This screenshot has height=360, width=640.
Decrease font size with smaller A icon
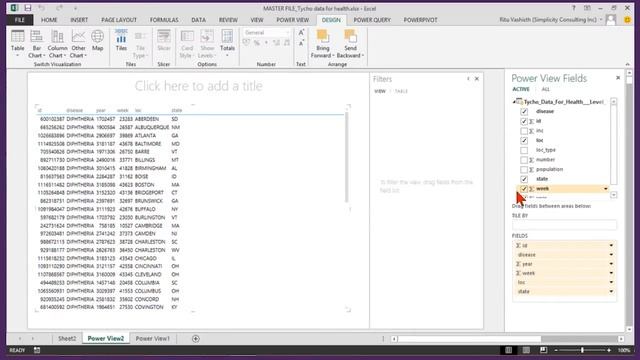click(x=301, y=43)
